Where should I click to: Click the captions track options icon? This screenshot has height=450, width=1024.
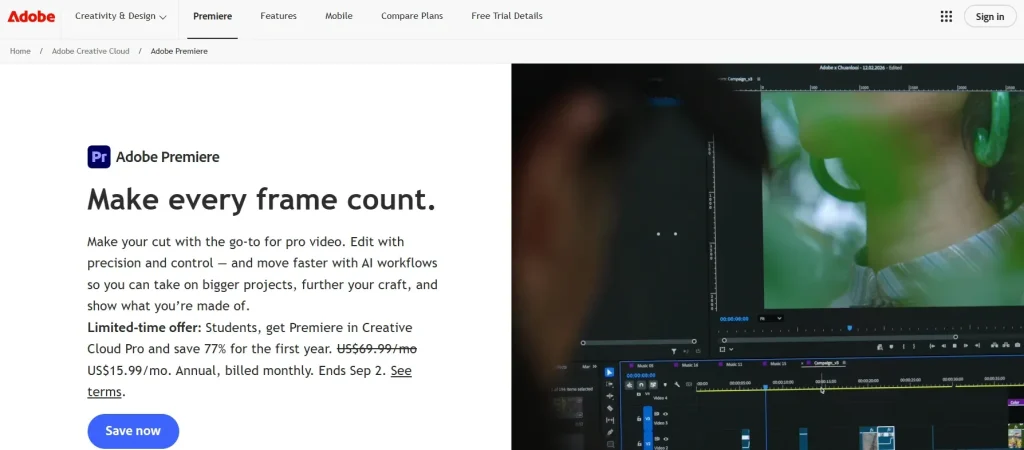click(x=689, y=384)
